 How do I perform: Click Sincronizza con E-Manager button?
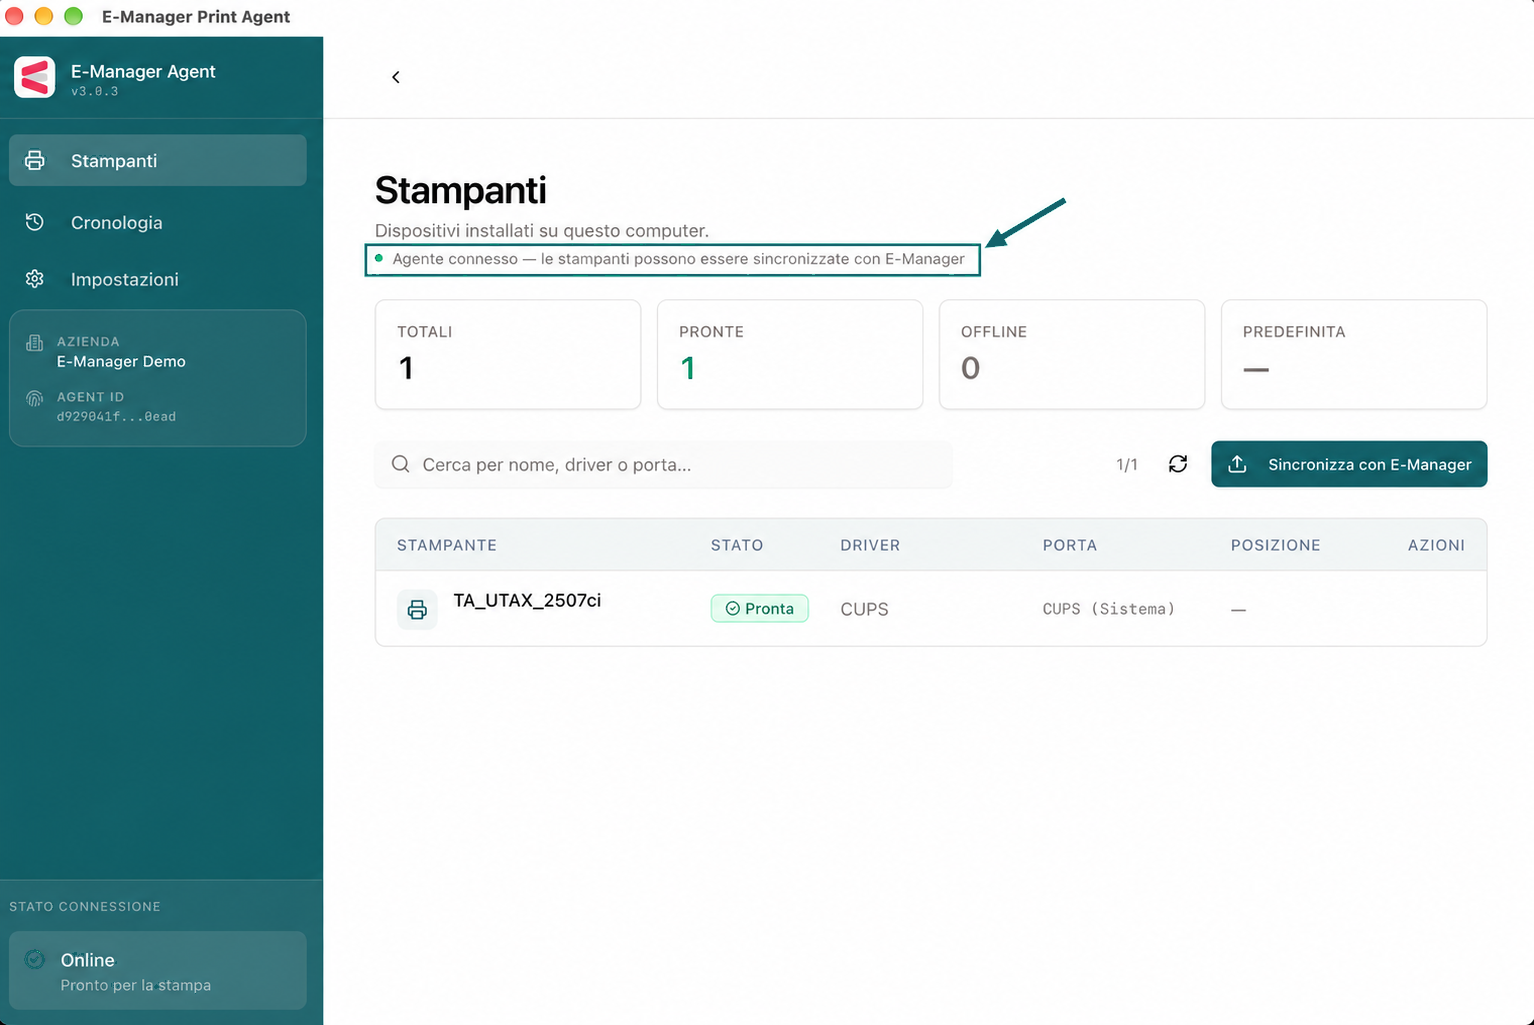point(1349,464)
